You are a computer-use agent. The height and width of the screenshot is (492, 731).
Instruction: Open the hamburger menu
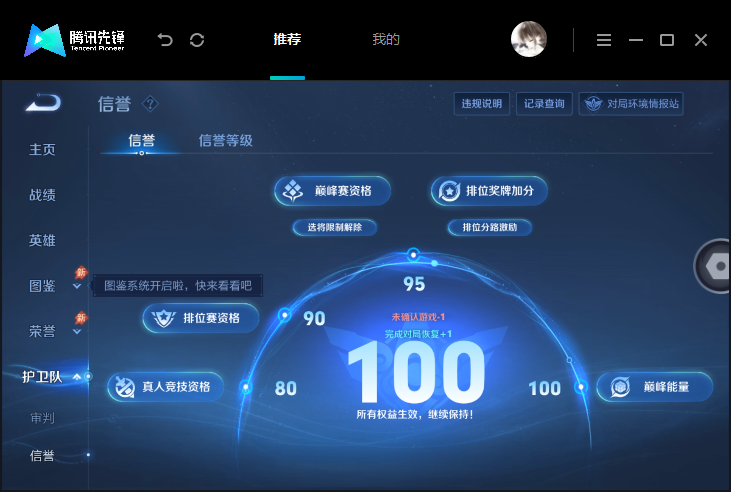tap(604, 40)
